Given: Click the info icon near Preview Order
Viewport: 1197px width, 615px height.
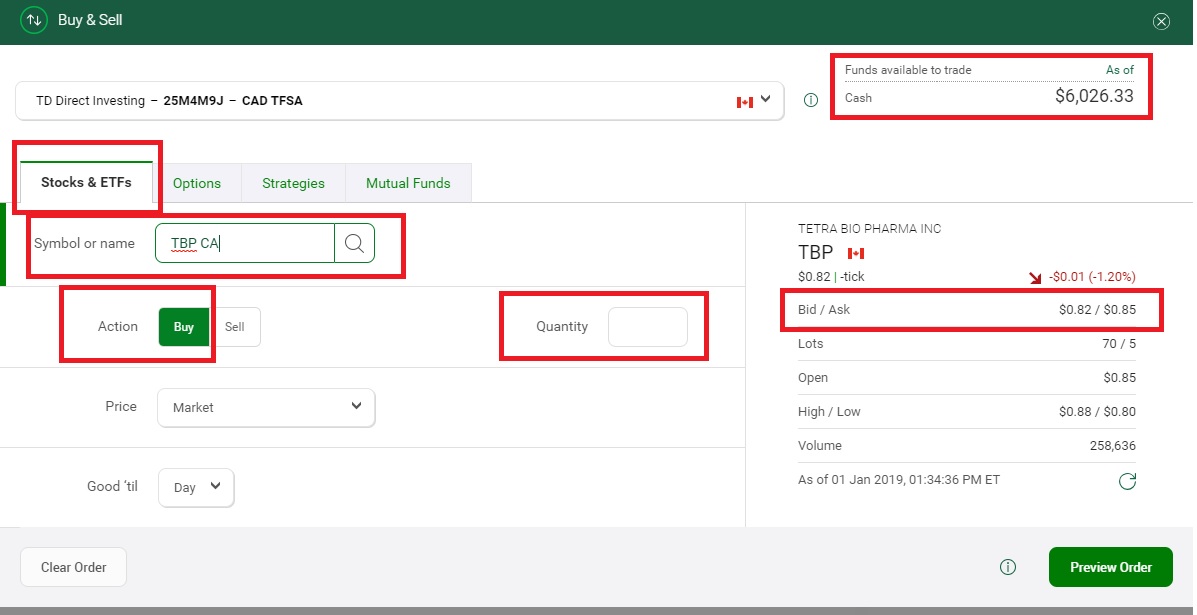Looking at the screenshot, I should 1008,567.
